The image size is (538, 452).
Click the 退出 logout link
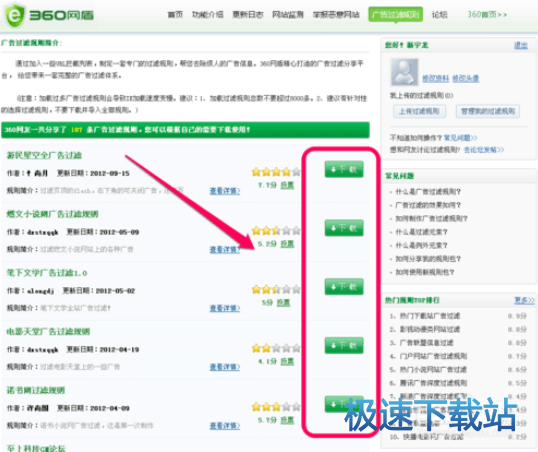coord(521,45)
